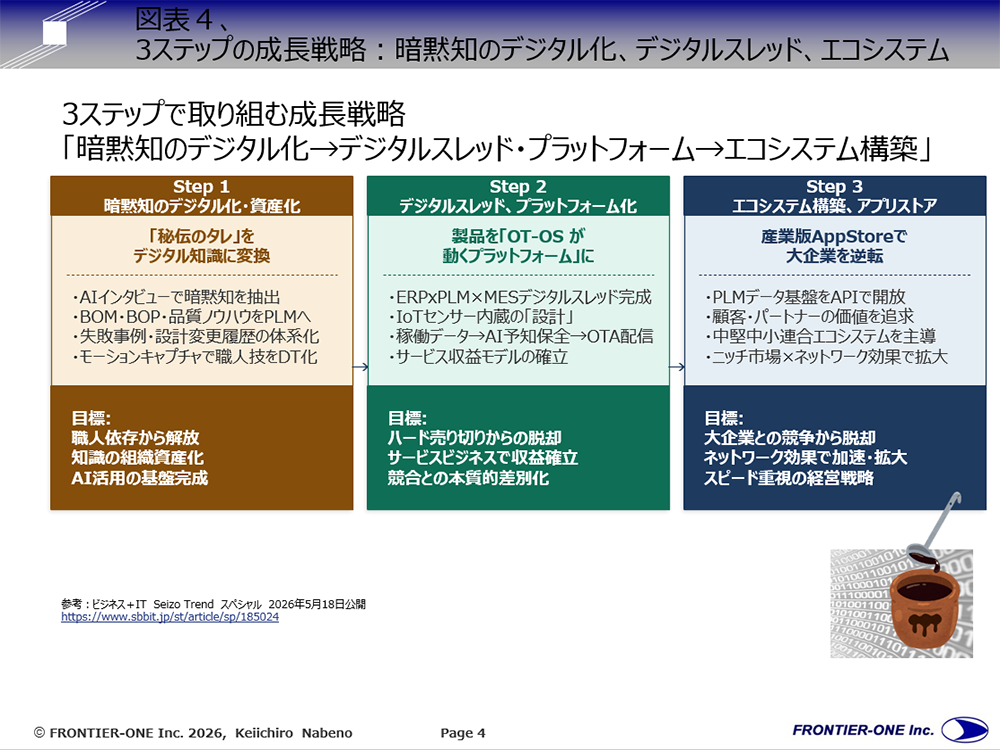Click the line 顧客・パートナーの価値を追求

point(809,317)
